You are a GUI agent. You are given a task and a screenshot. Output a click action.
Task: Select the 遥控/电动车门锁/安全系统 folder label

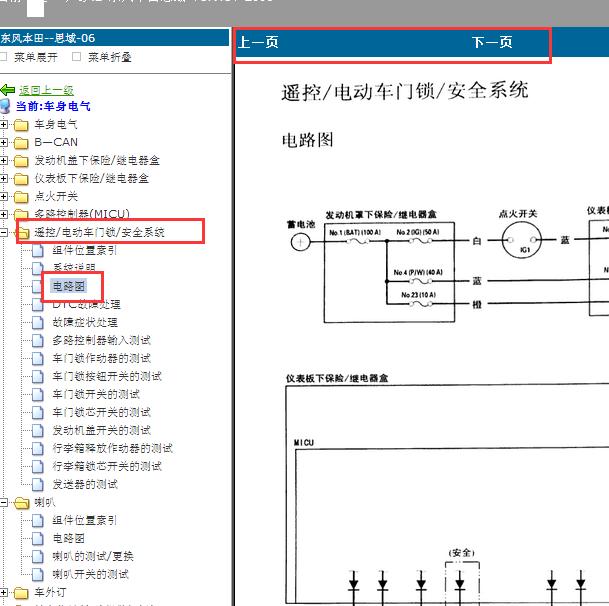(99, 232)
